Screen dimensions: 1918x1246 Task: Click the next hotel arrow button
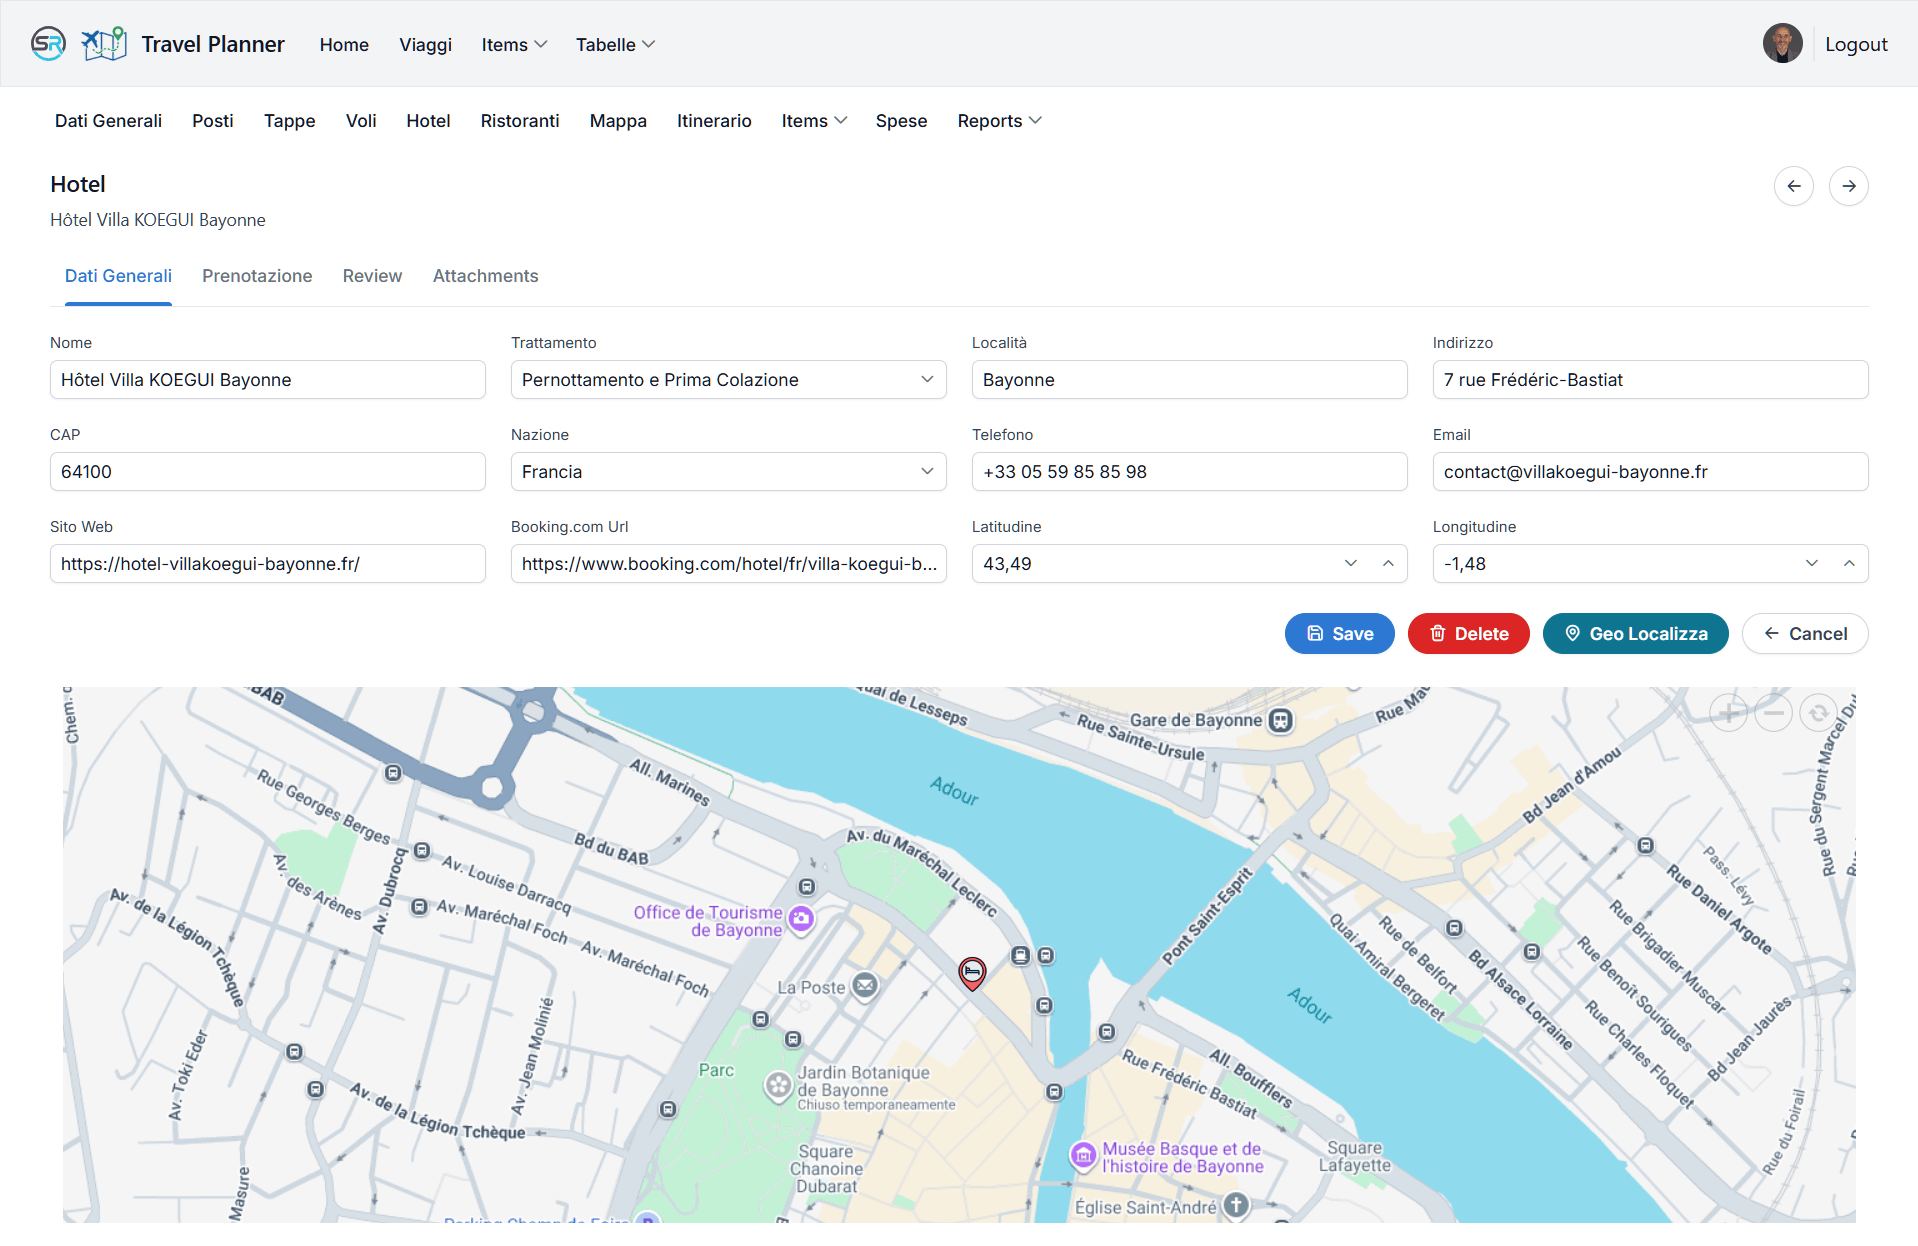[x=1848, y=186]
